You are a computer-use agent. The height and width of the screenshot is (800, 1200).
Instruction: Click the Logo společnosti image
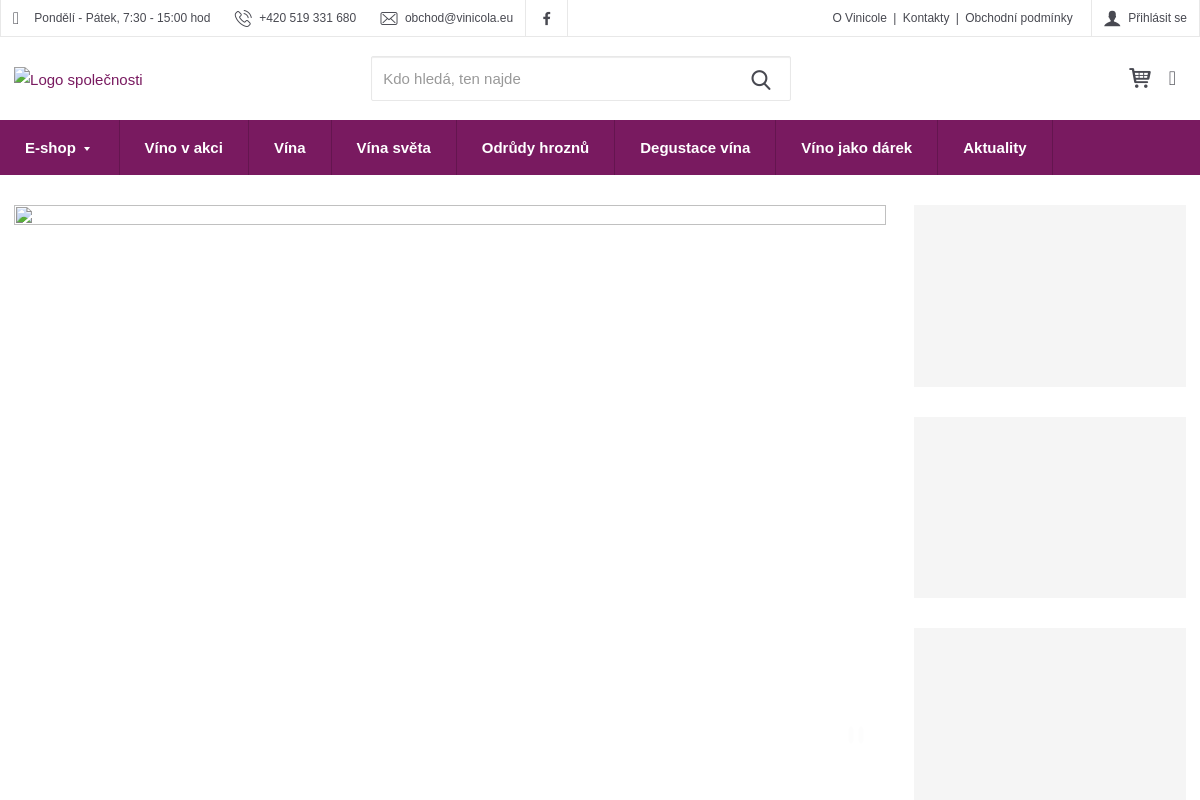pyautogui.click(x=78, y=79)
